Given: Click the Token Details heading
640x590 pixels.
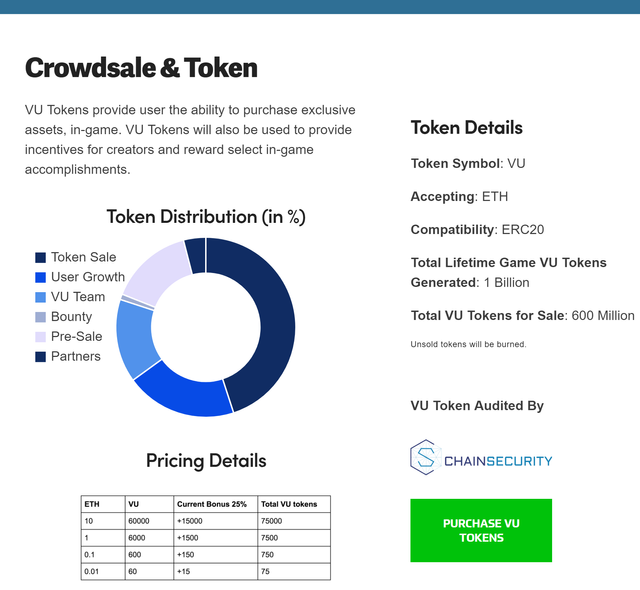Looking at the screenshot, I should coord(467,128).
